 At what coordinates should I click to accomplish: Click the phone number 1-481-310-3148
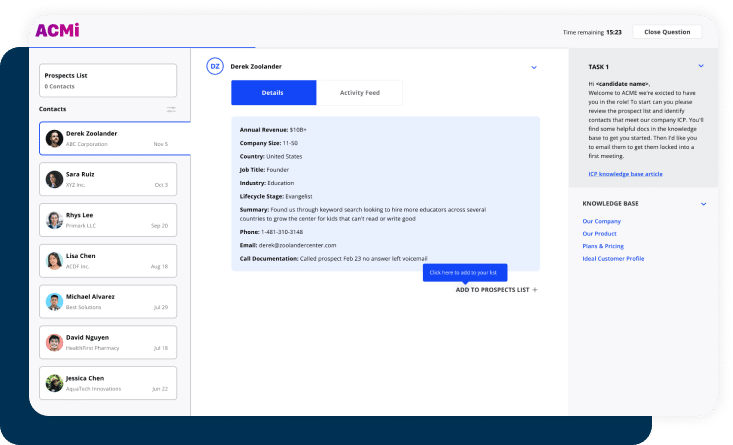coord(281,232)
